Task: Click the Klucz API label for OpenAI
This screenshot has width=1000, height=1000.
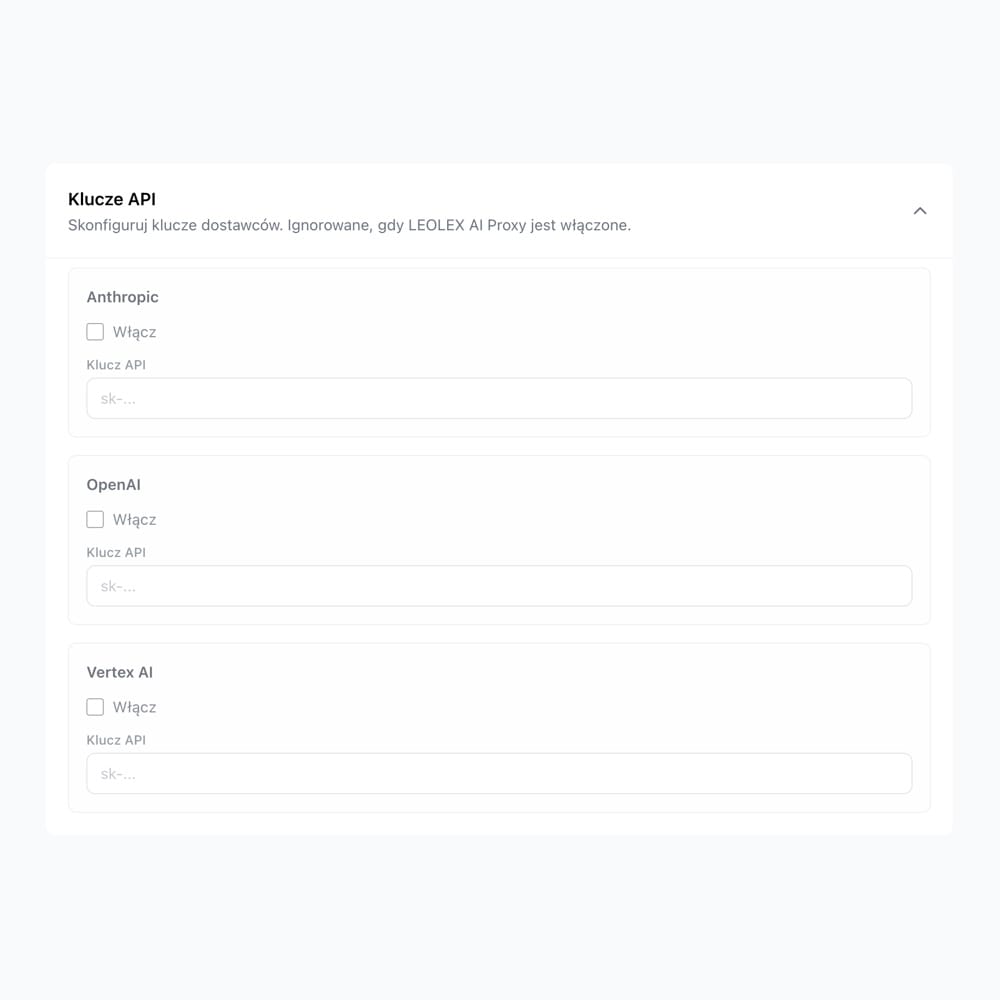Action: 116,552
